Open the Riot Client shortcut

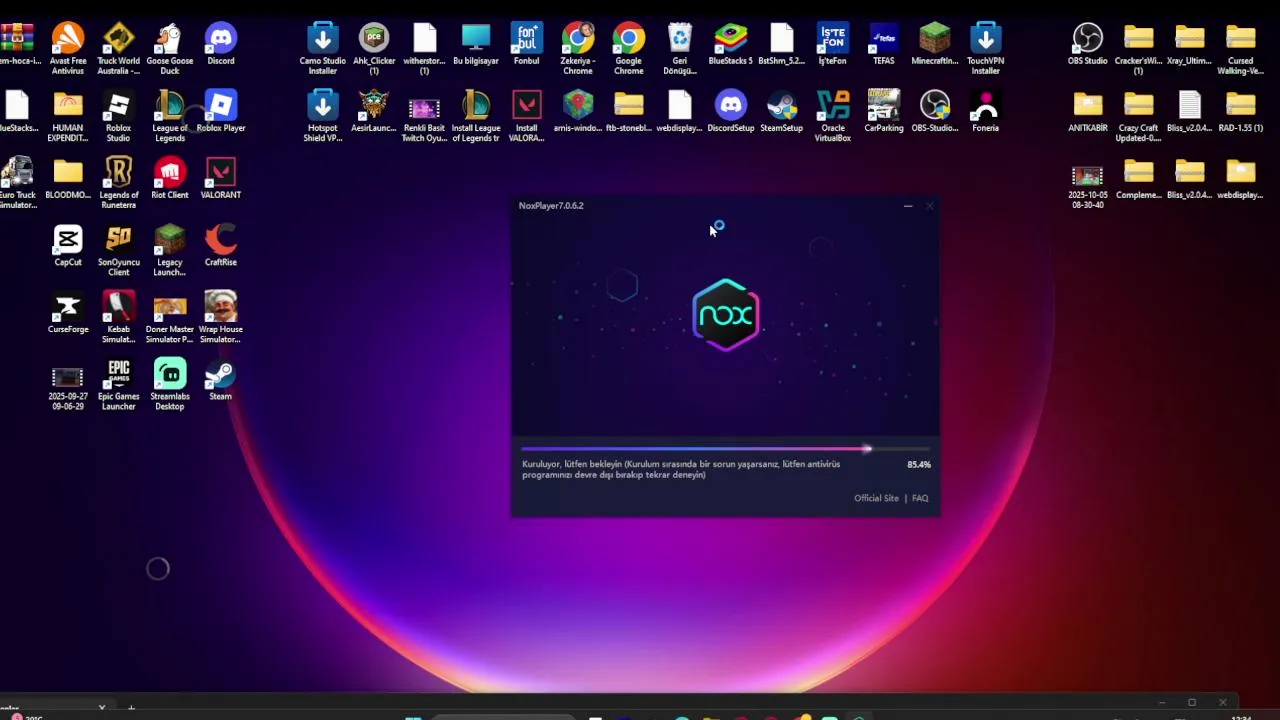169,179
